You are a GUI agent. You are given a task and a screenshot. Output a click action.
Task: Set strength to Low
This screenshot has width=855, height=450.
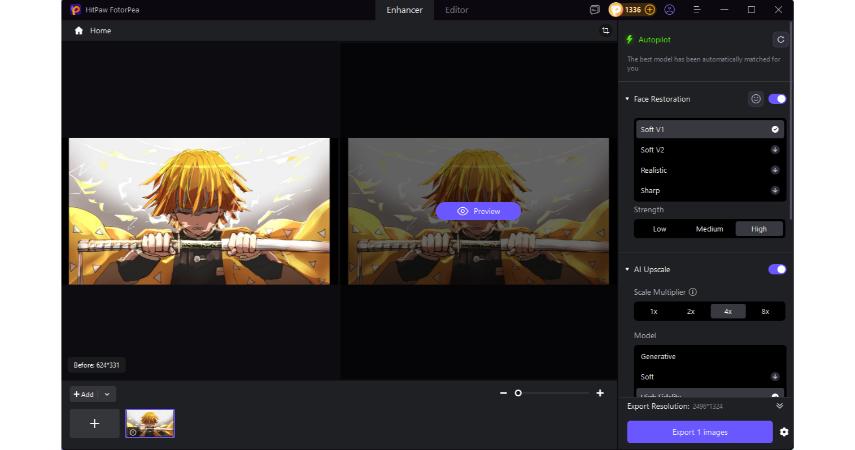pos(659,229)
